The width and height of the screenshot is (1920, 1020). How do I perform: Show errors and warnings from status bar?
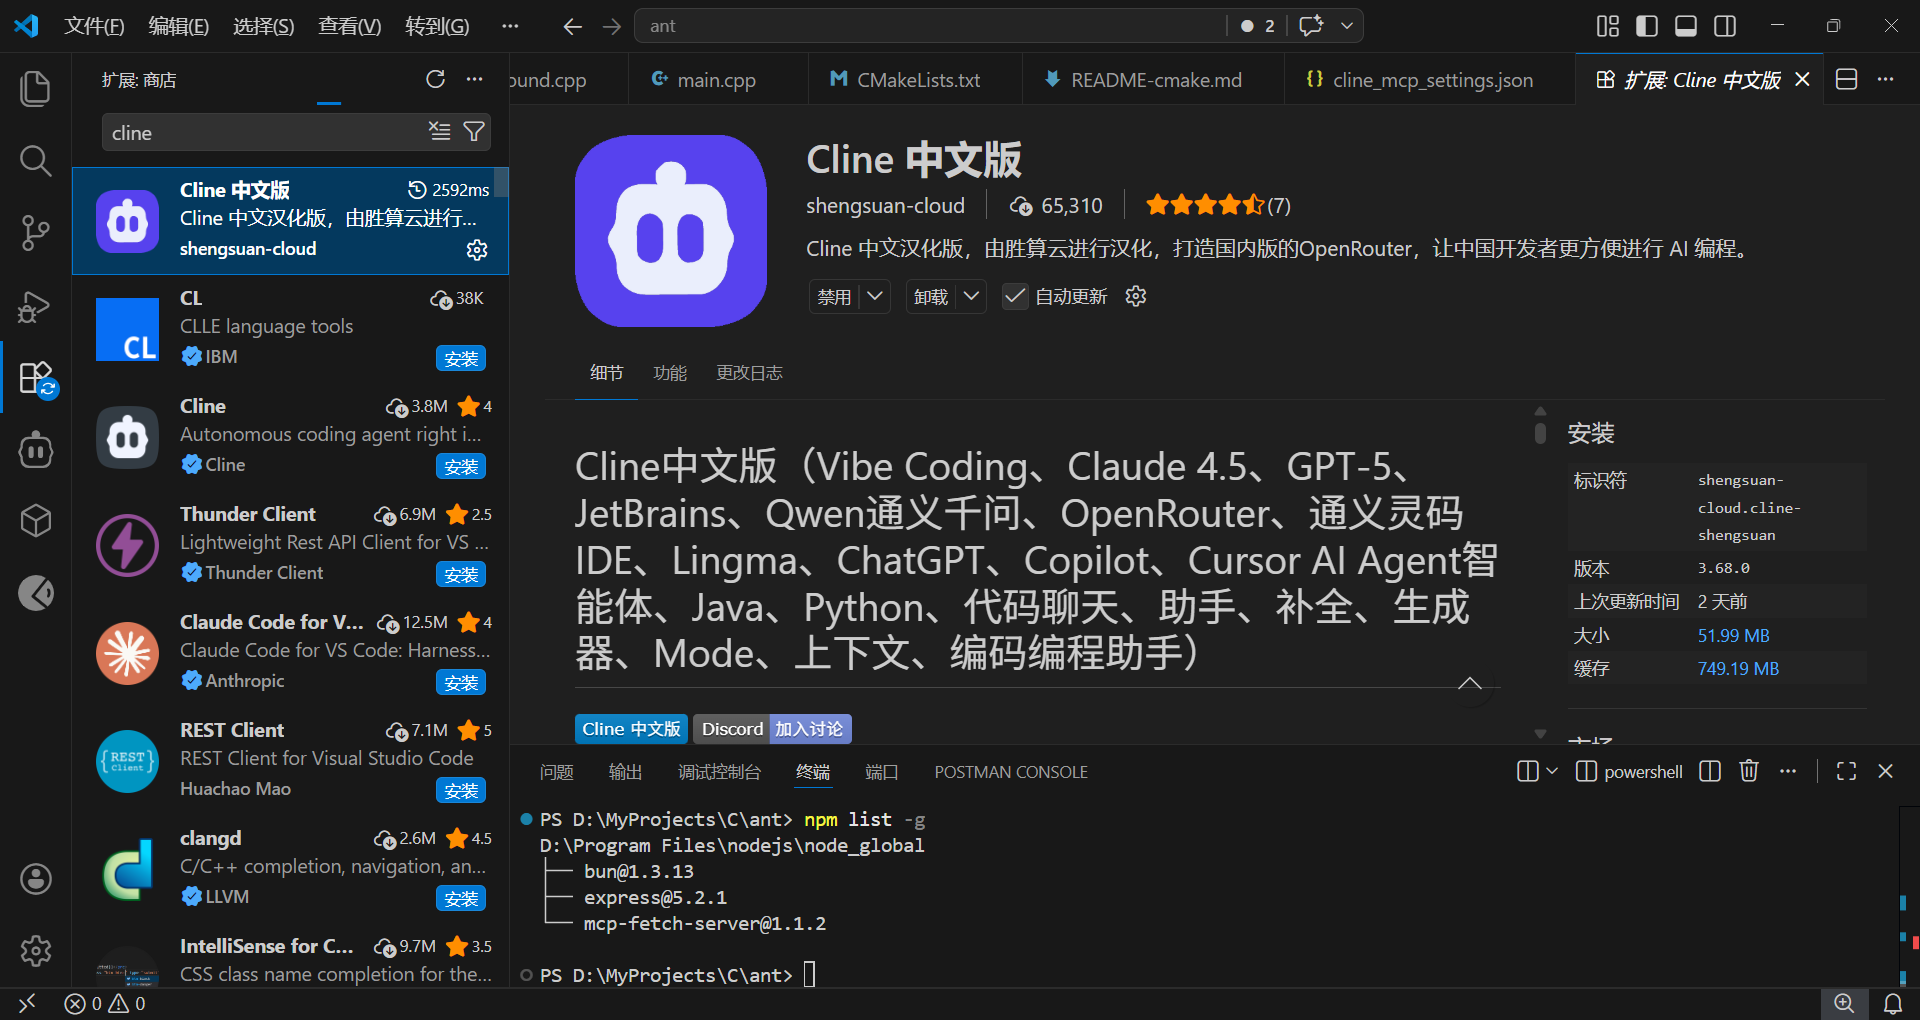click(105, 1003)
